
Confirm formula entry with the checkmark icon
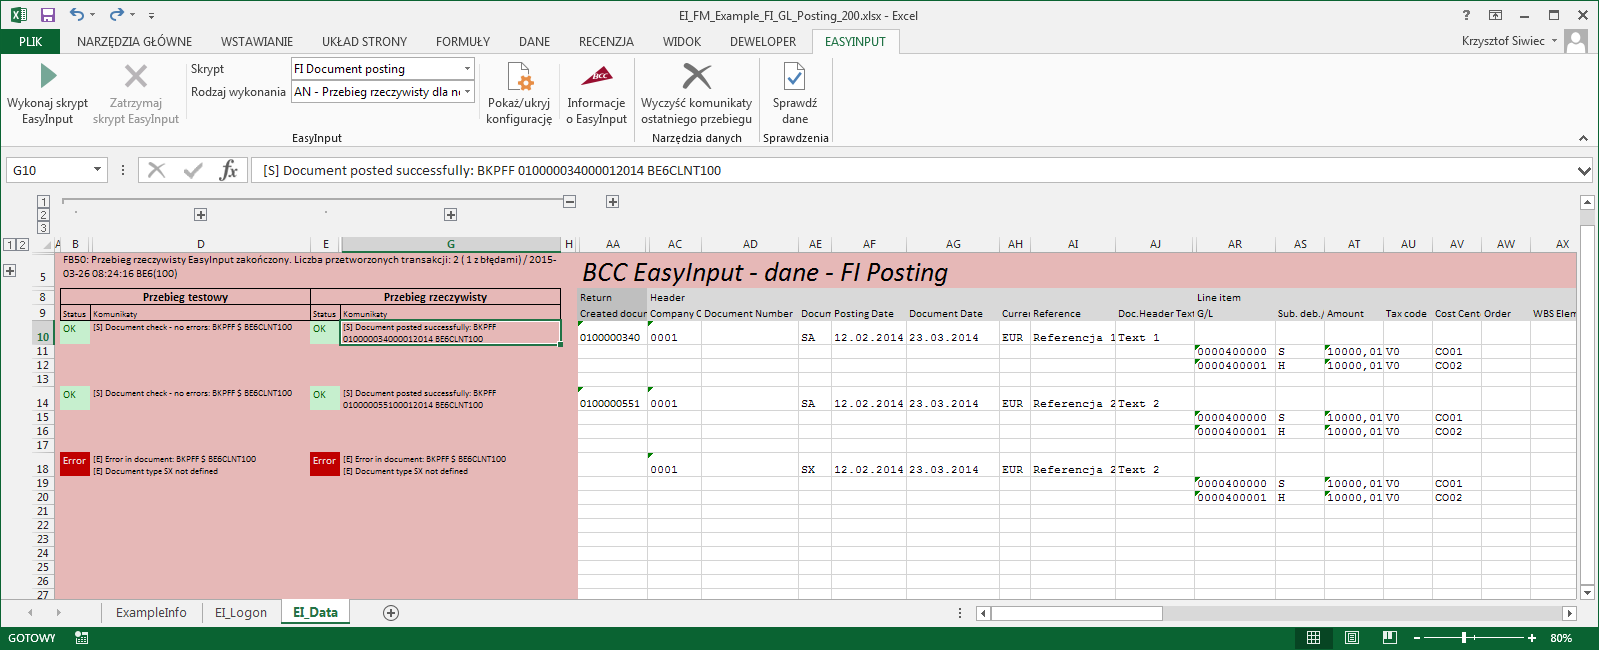pos(193,170)
